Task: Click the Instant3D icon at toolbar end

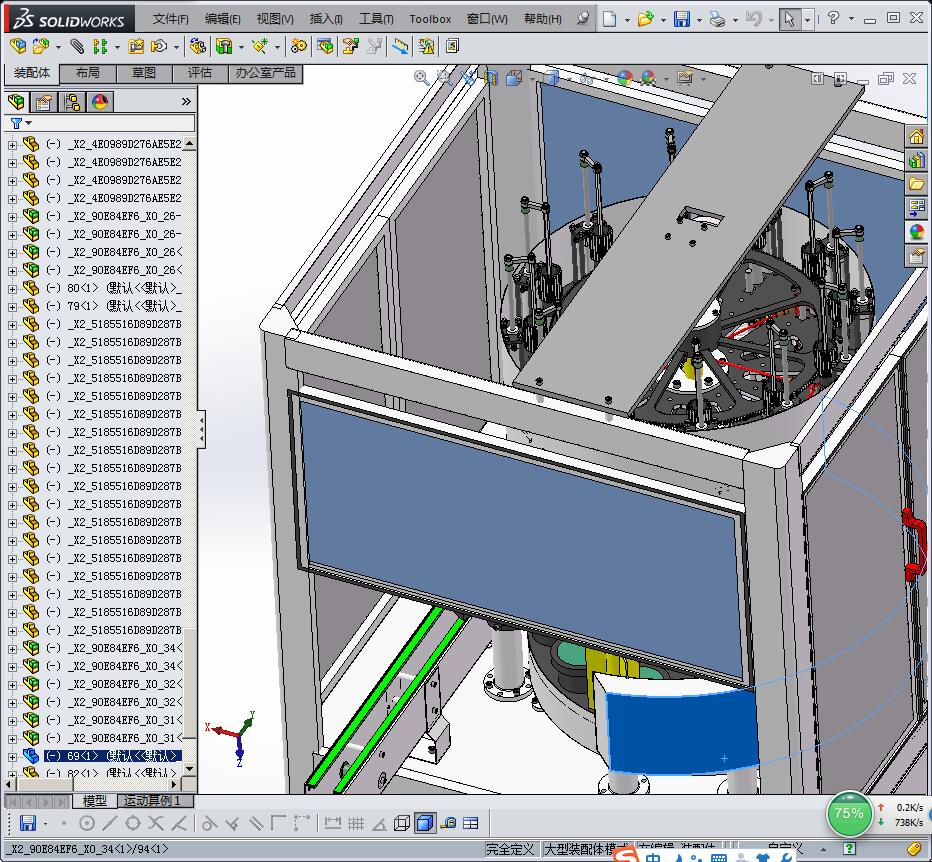Action: pyautogui.click(x=452, y=46)
